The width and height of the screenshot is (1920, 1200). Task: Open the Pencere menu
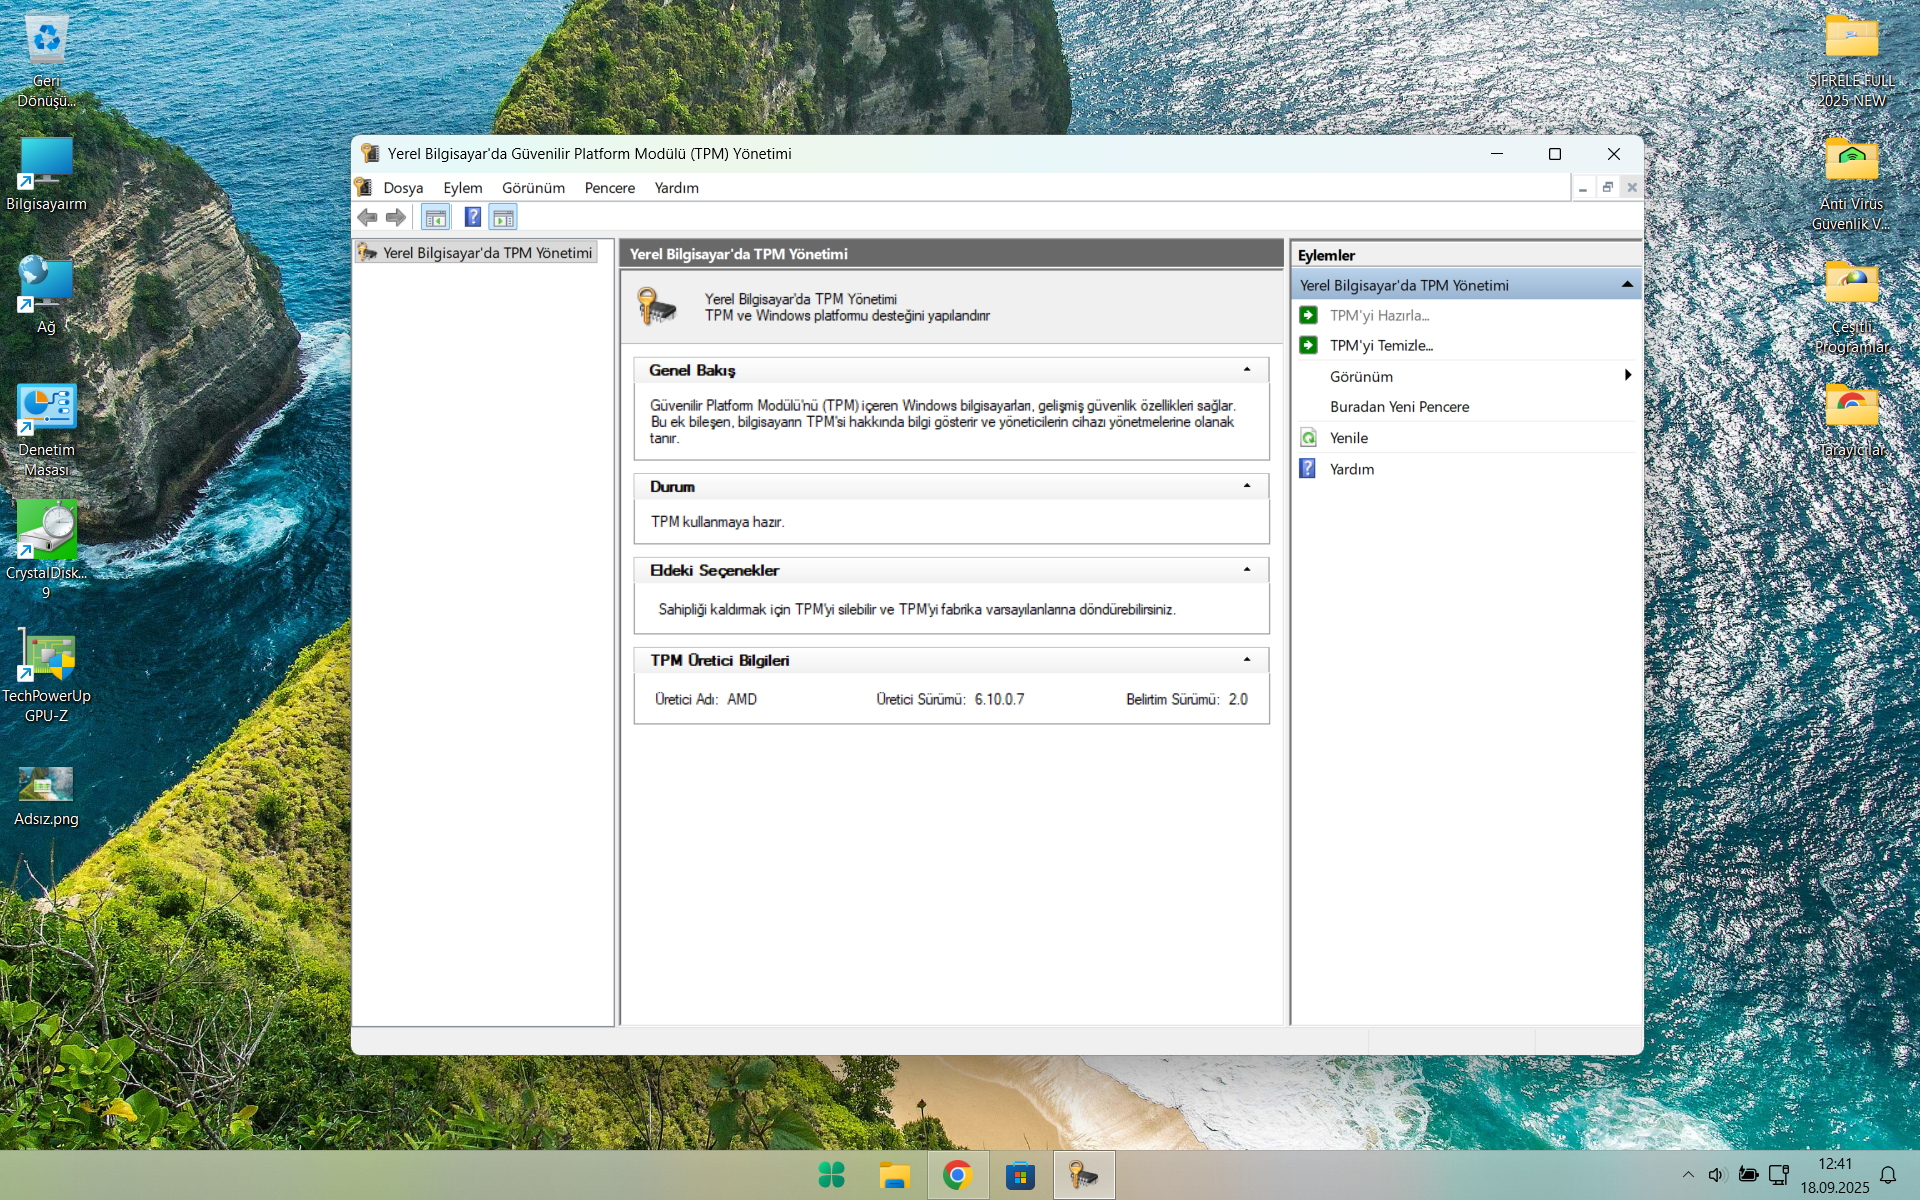tap(610, 188)
